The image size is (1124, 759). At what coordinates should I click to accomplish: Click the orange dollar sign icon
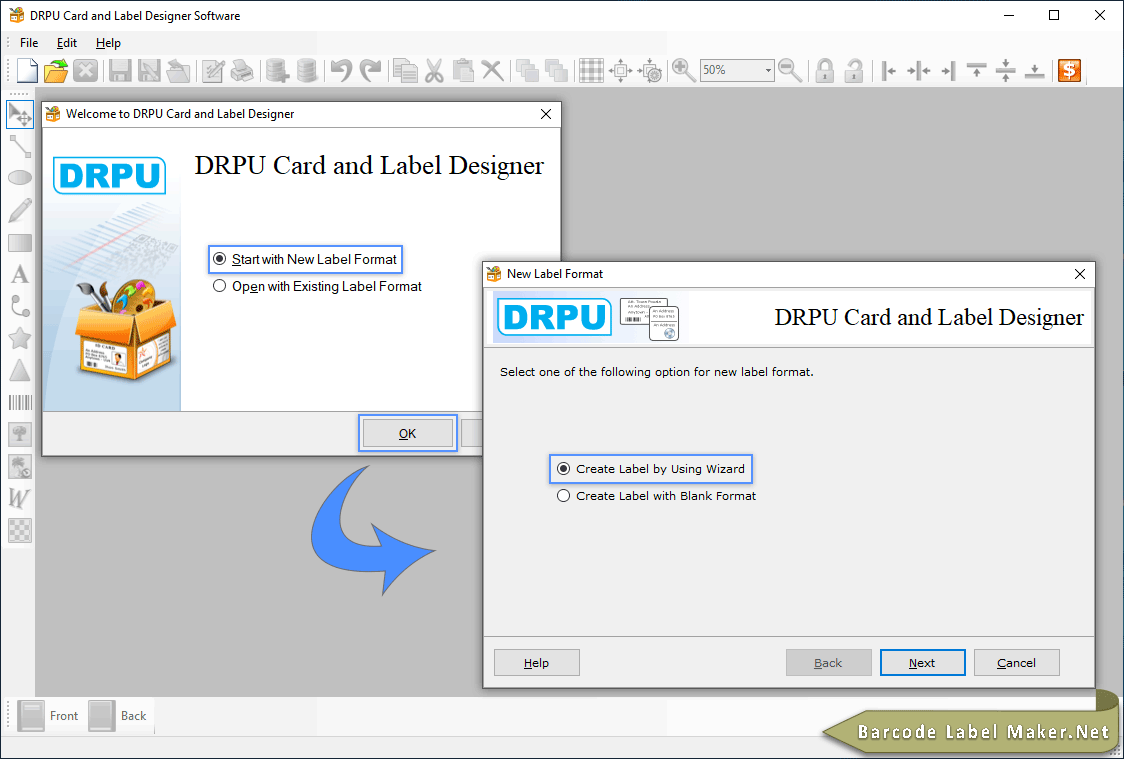tap(1069, 70)
